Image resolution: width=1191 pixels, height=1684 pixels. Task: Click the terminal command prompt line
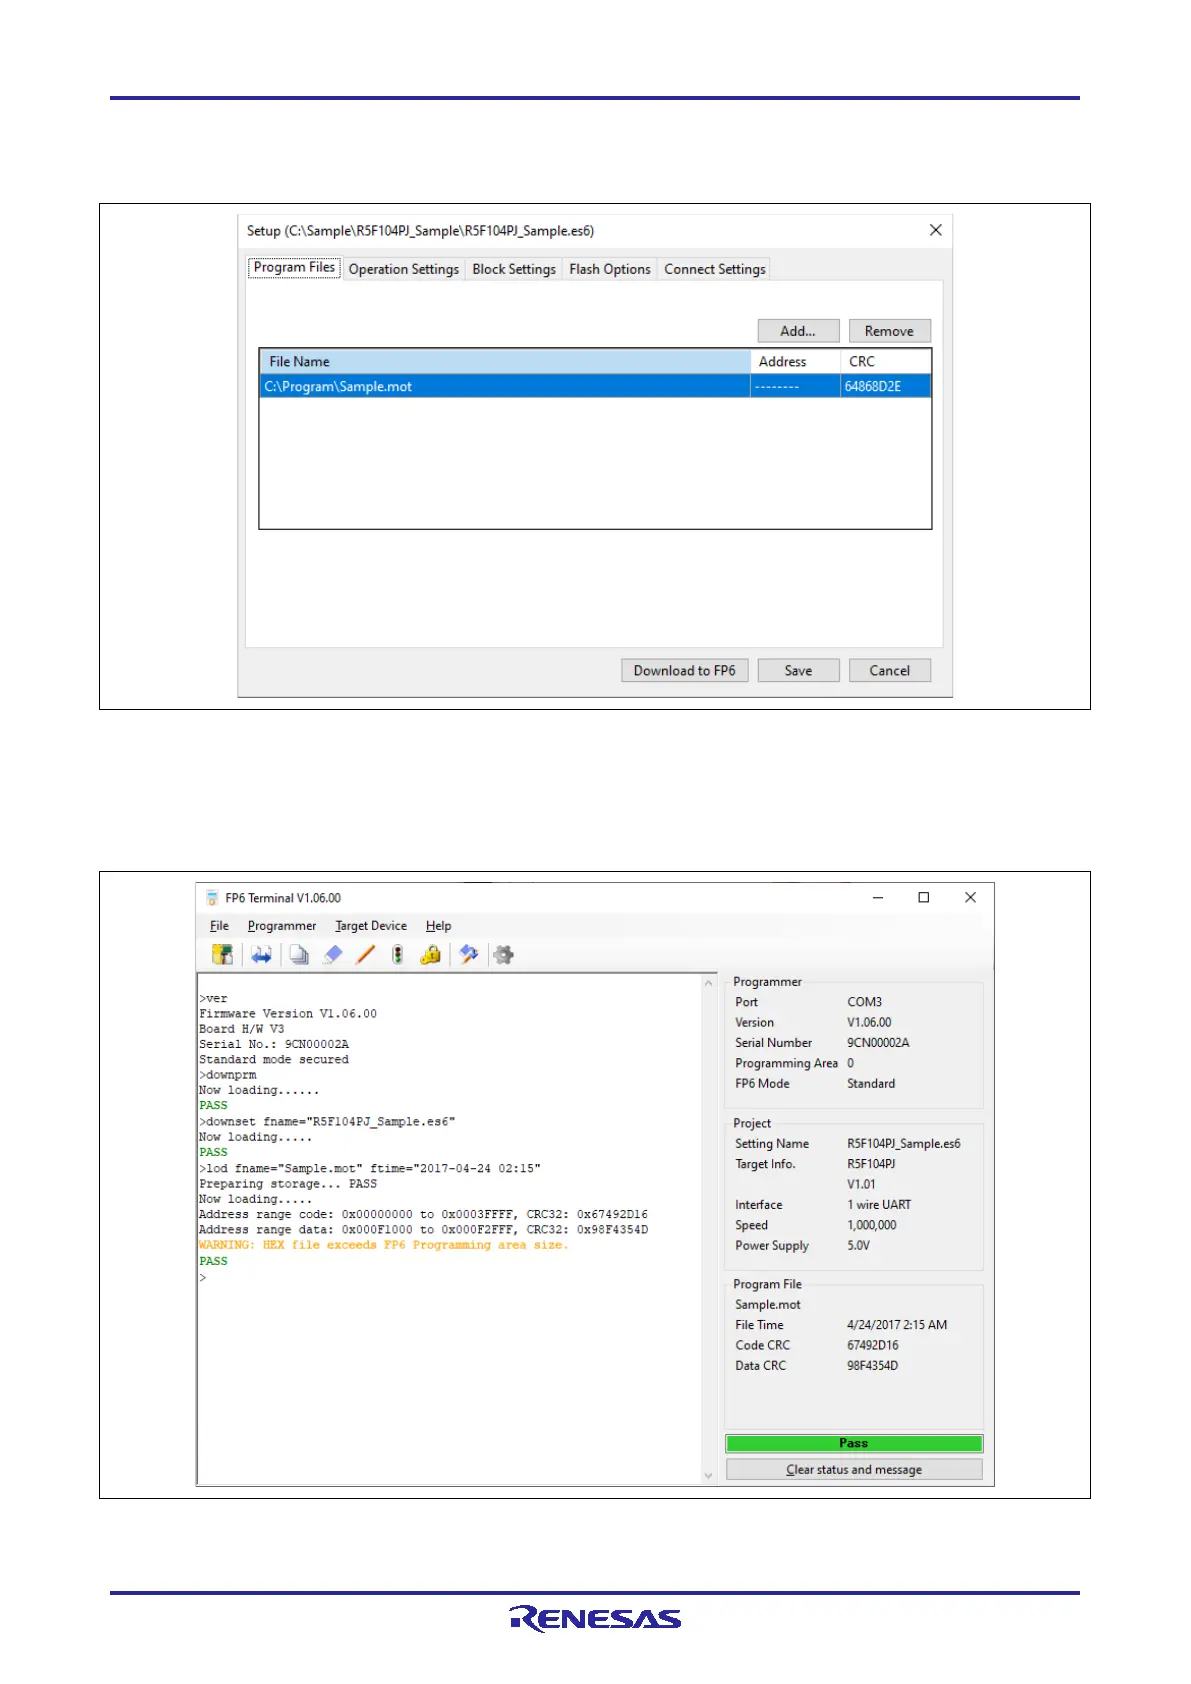tap(203, 1277)
